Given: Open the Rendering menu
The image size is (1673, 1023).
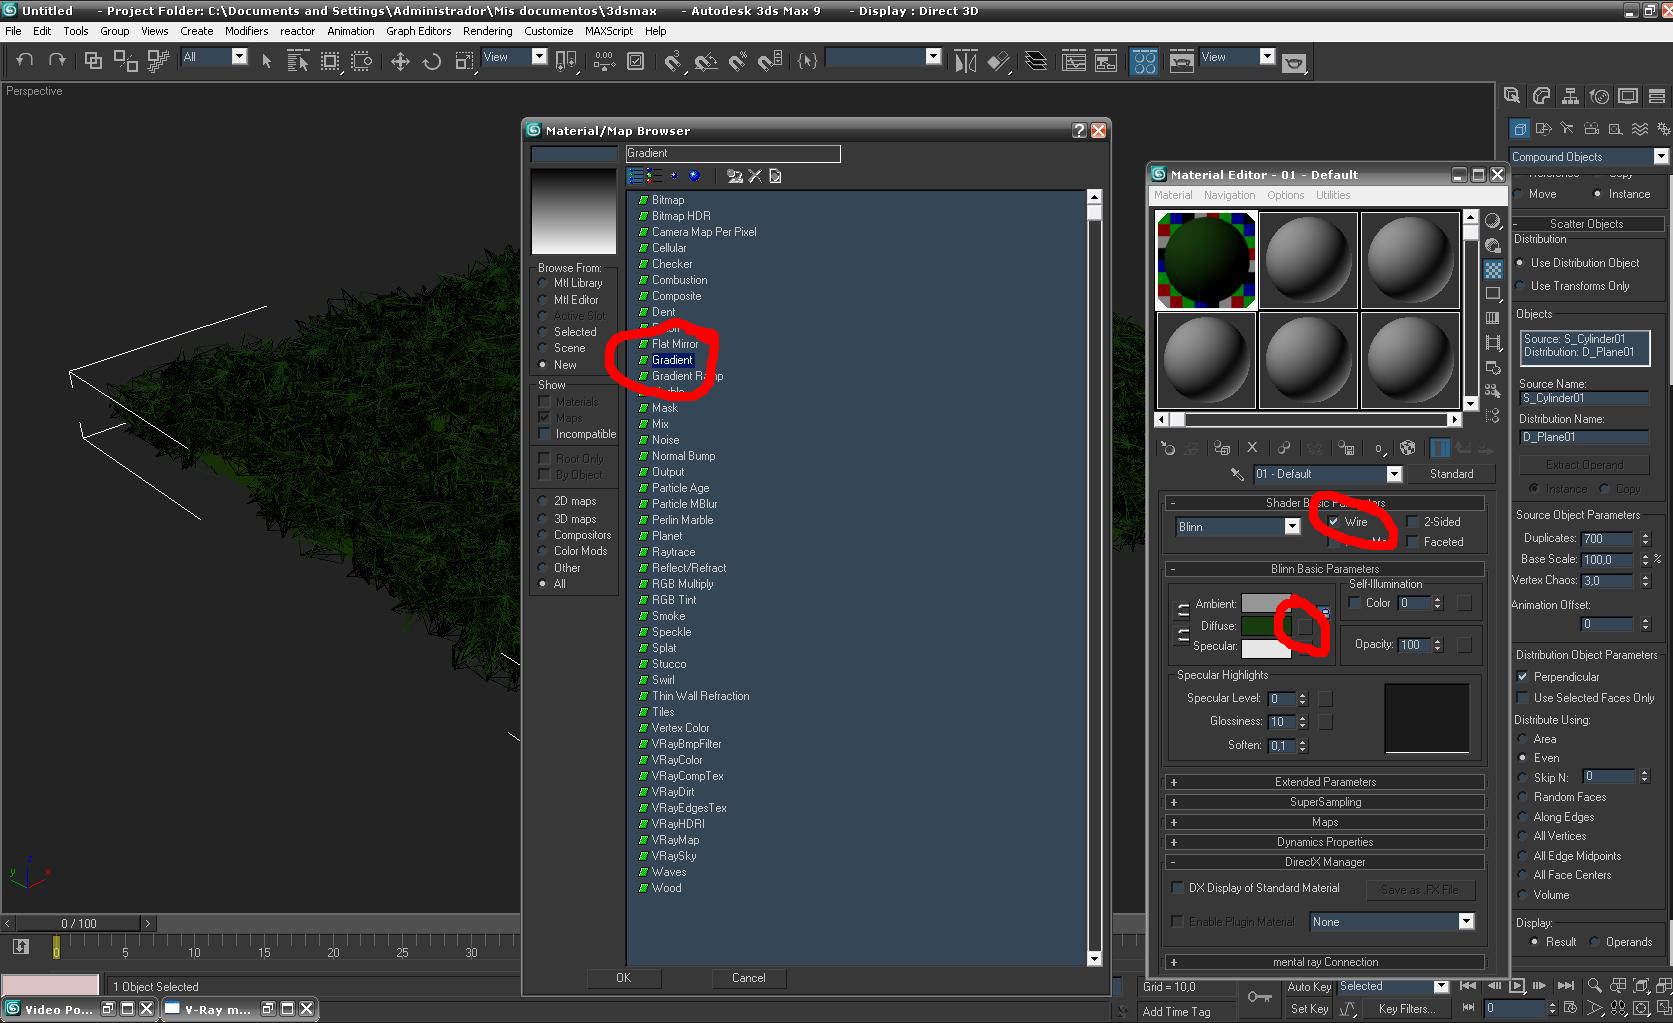Looking at the screenshot, I should coord(487,31).
